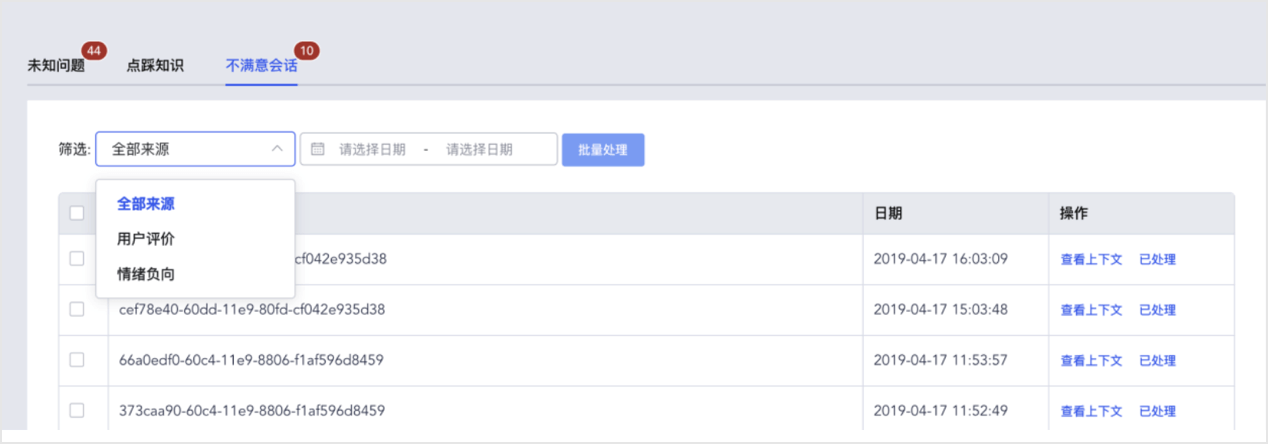Click the red 10 badge on 不满意会话
The image size is (1268, 444).
coord(307,50)
